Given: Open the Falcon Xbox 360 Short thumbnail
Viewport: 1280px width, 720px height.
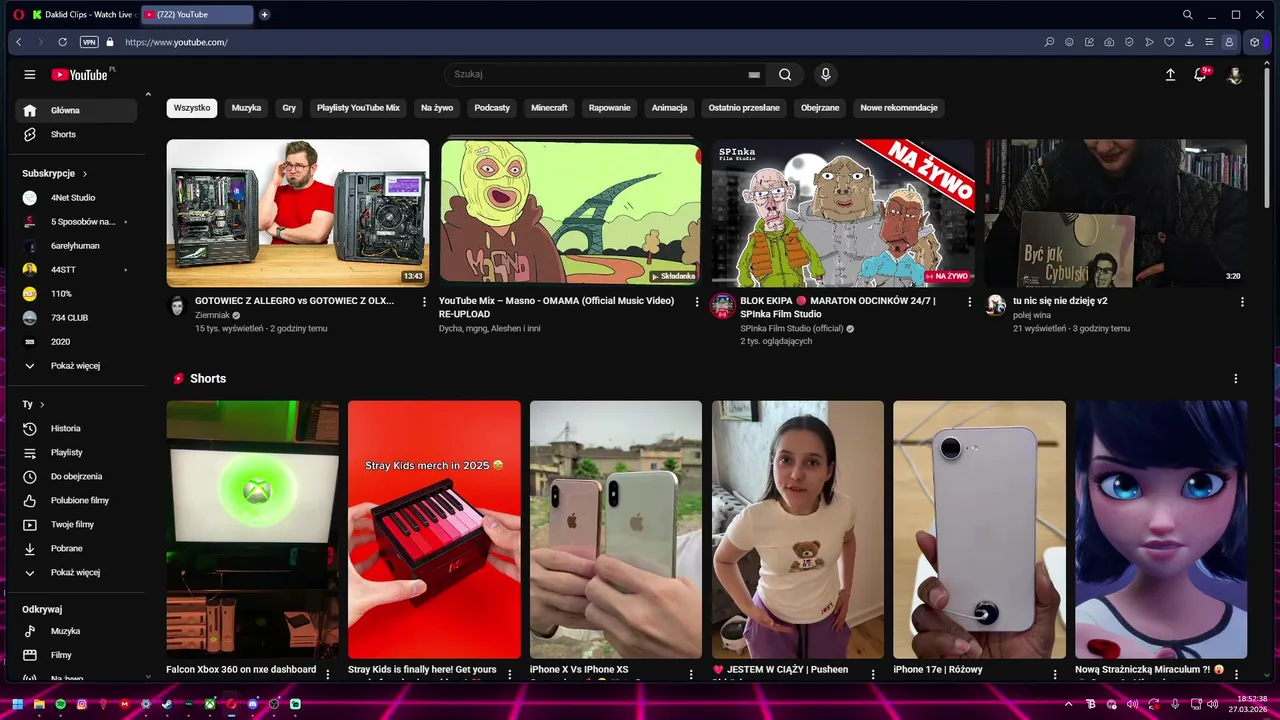Looking at the screenshot, I should (253, 530).
